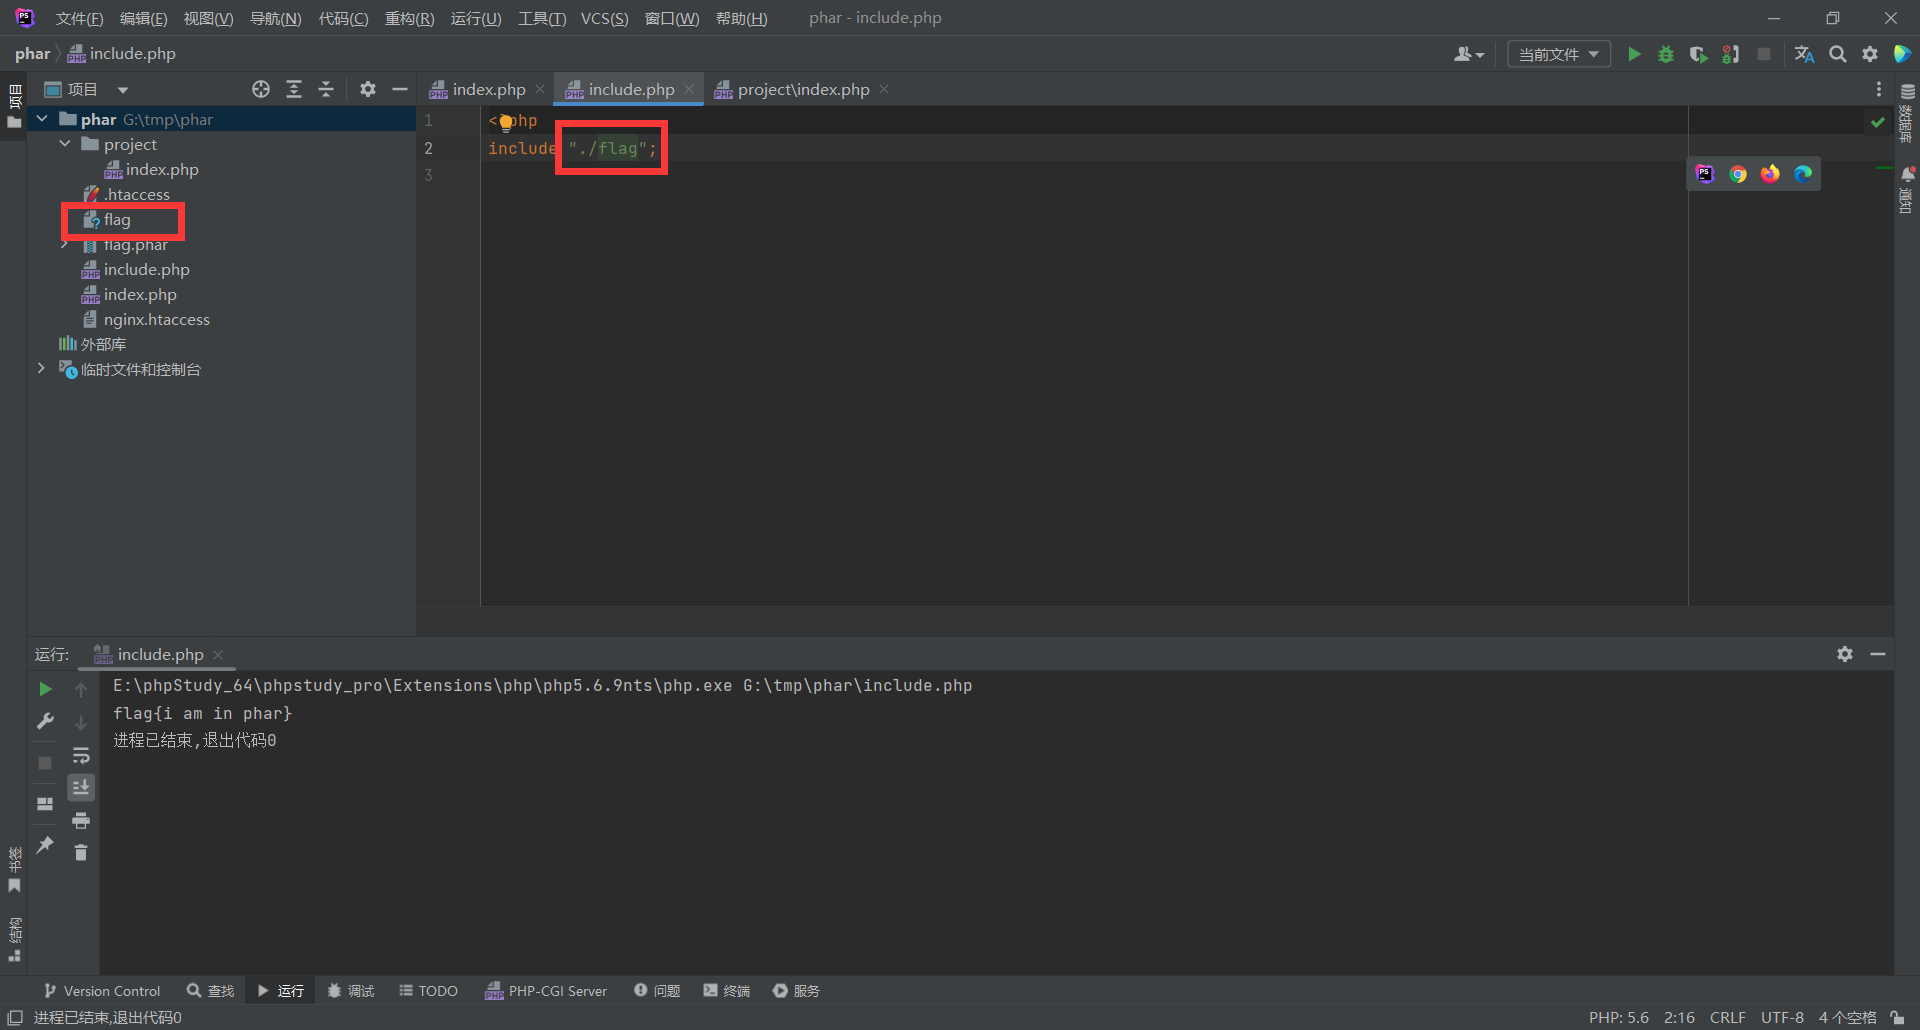The width and height of the screenshot is (1920, 1030).
Task: Open the 重构(R) menu
Action: click(409, 18)
